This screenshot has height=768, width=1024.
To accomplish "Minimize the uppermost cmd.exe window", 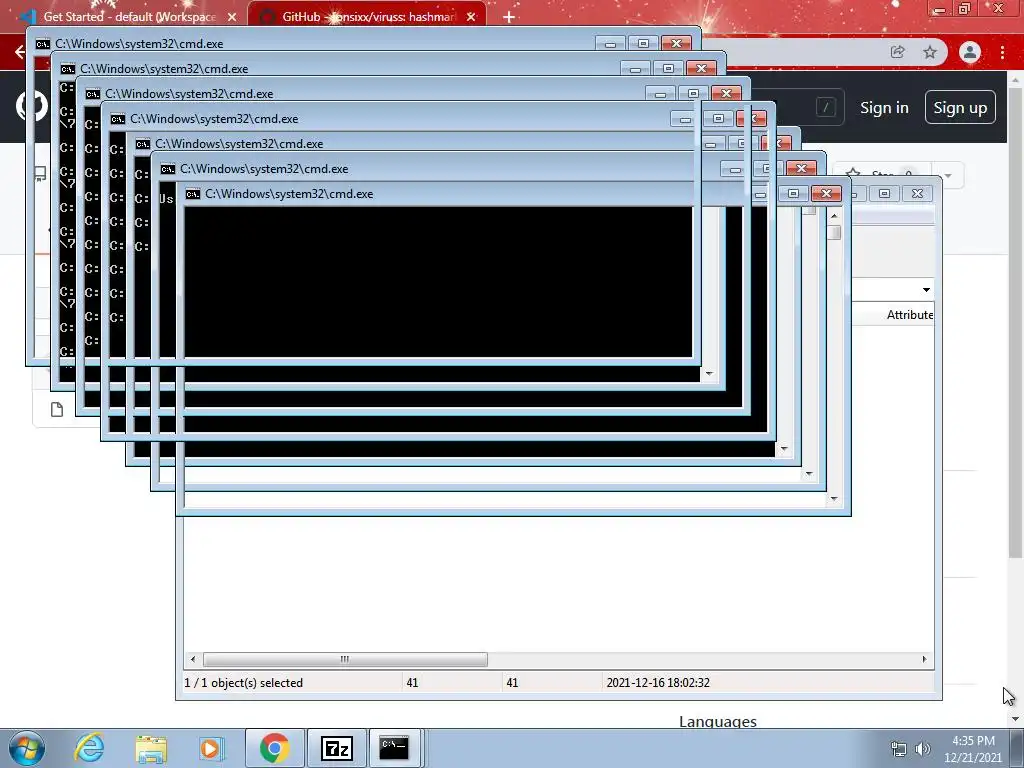I will pos(611,44).
